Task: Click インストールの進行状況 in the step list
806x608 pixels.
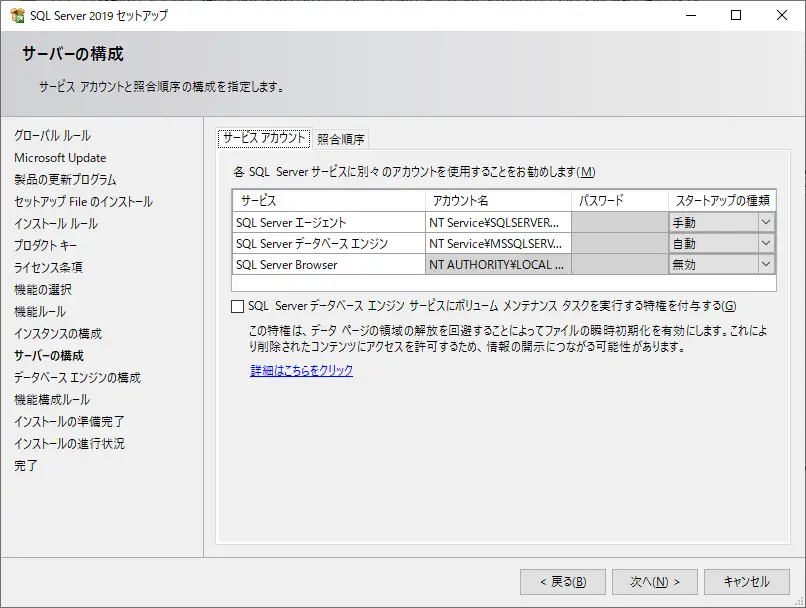Action: pos(69,444)
